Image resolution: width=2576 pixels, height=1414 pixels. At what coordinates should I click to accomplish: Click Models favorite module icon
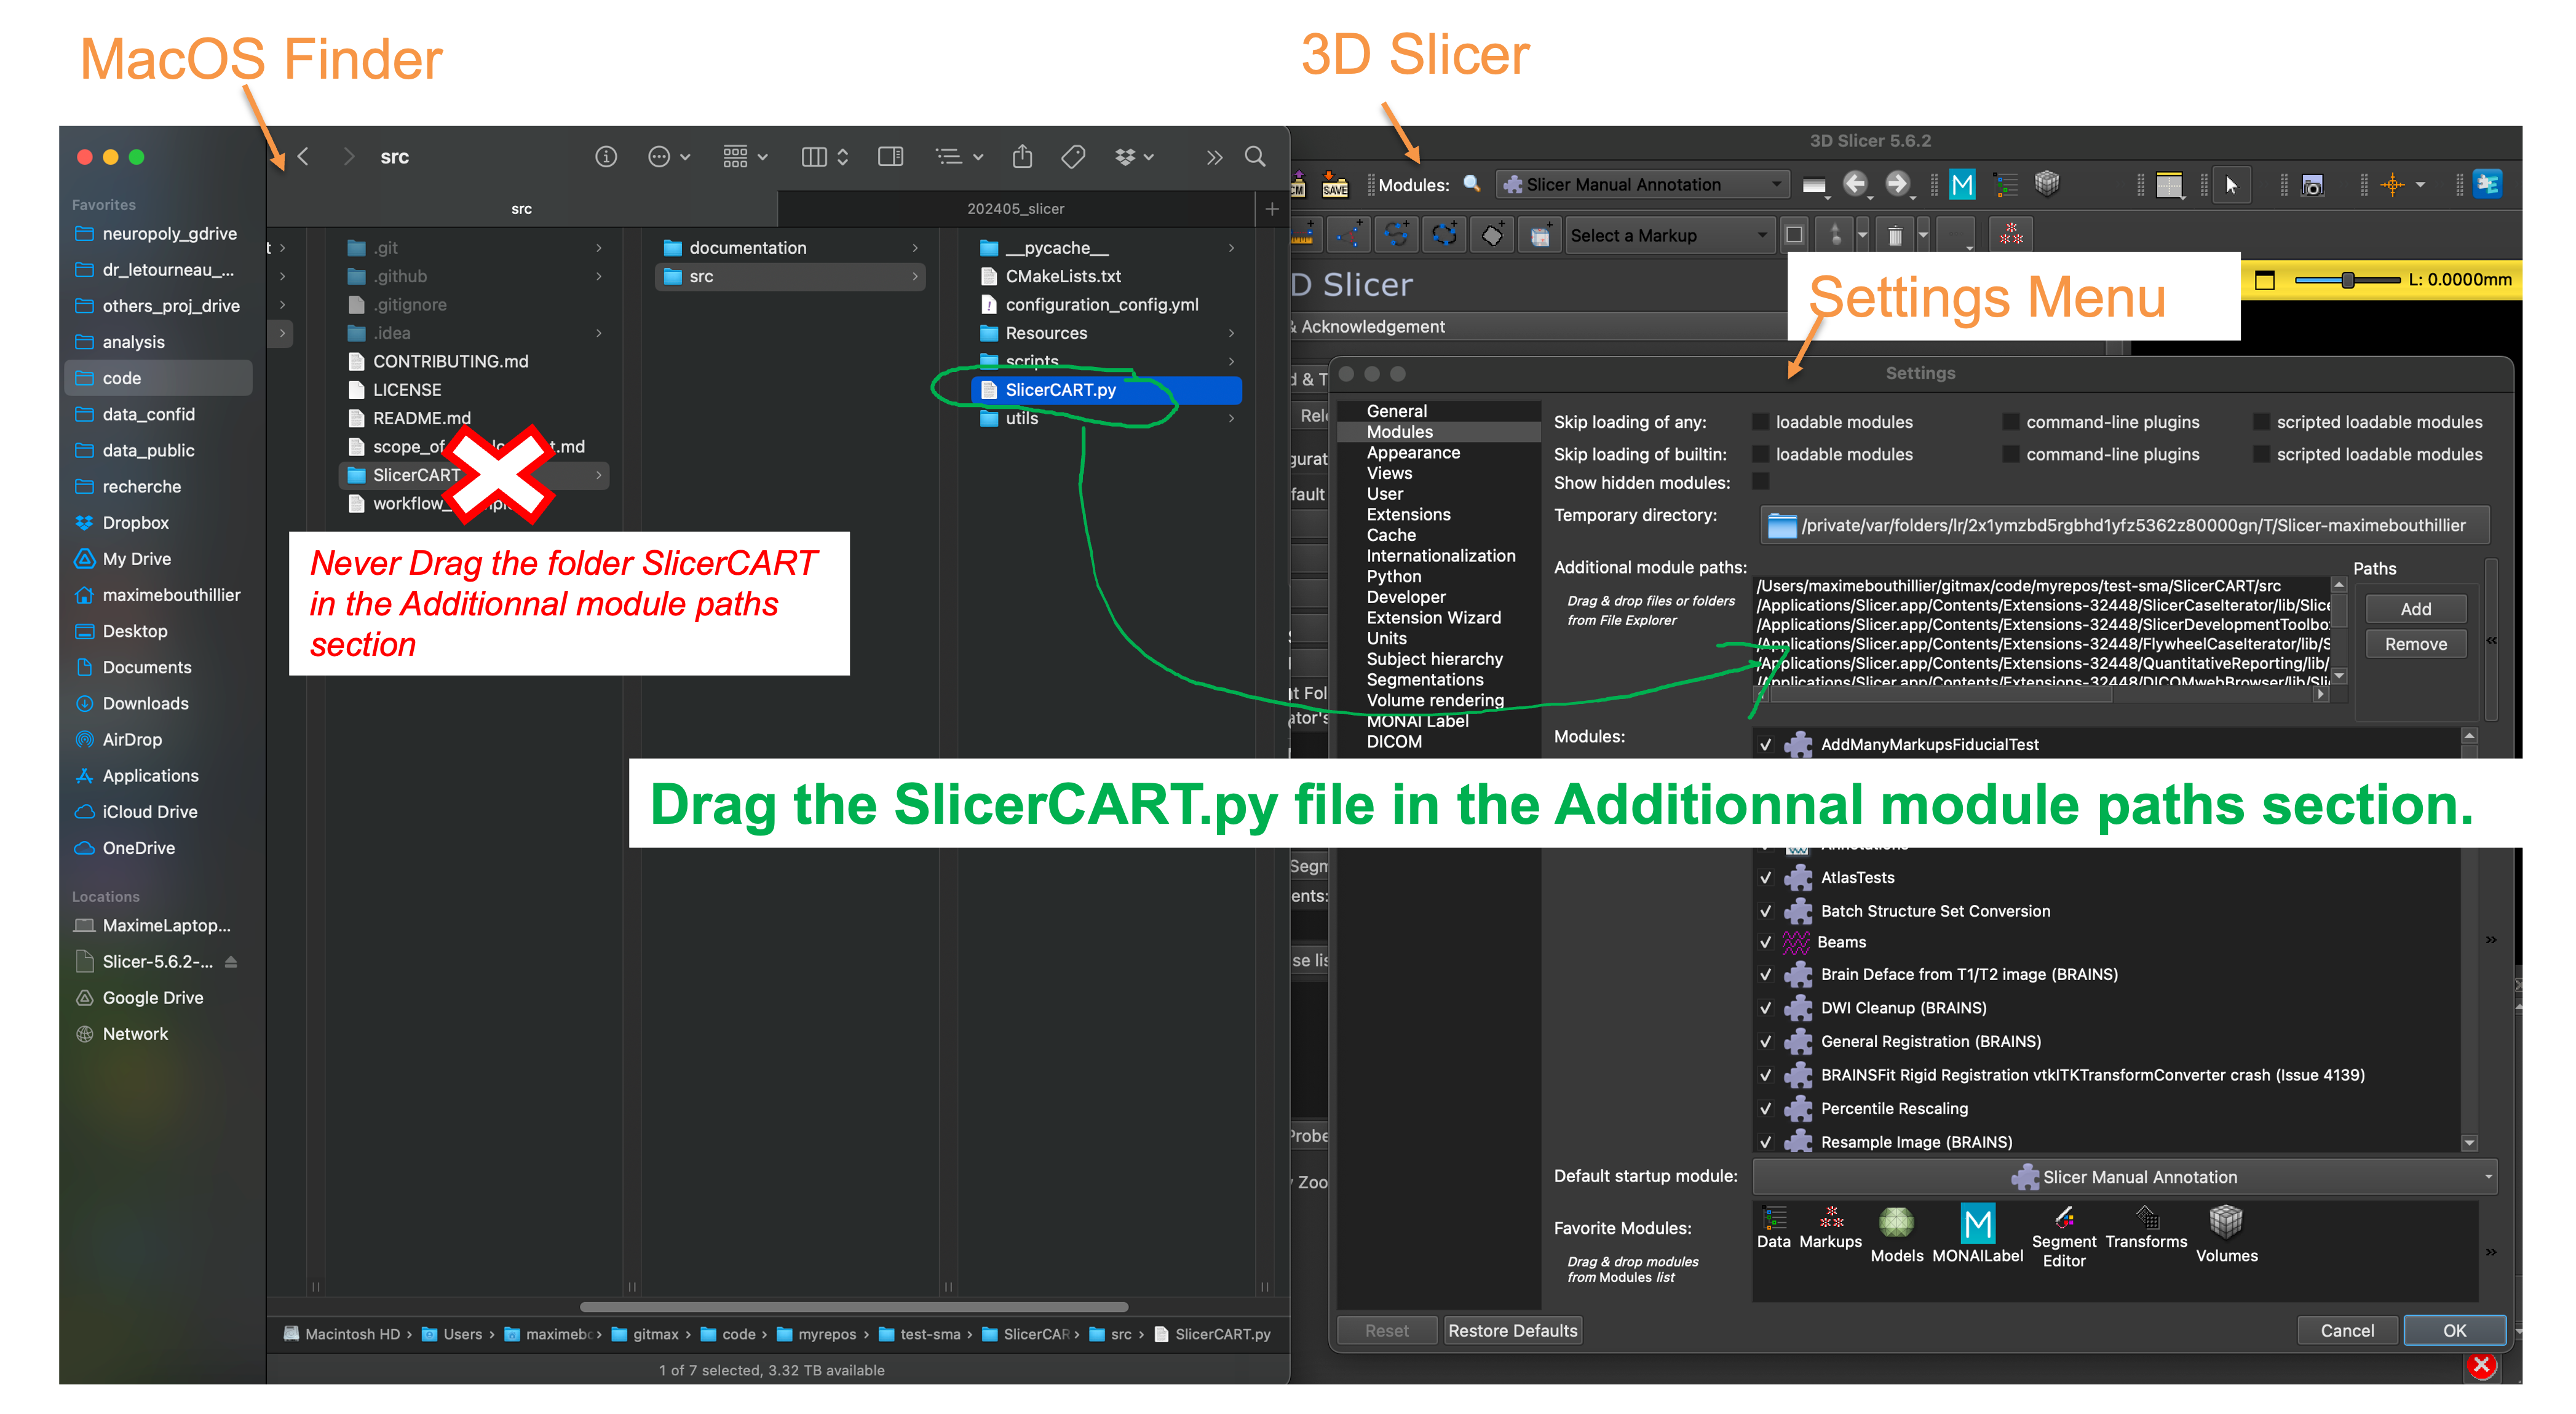click(x=1896, y=1234)
